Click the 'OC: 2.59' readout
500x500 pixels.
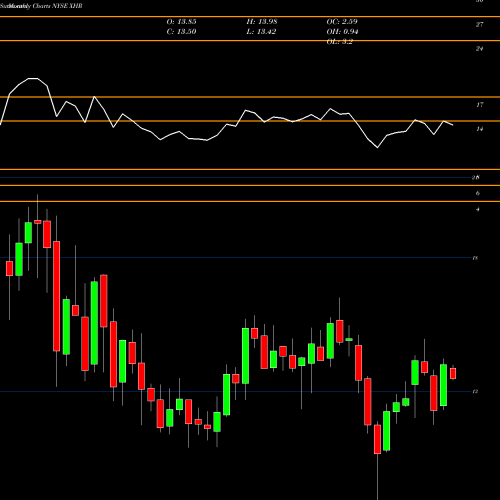(x=342, y=22)
